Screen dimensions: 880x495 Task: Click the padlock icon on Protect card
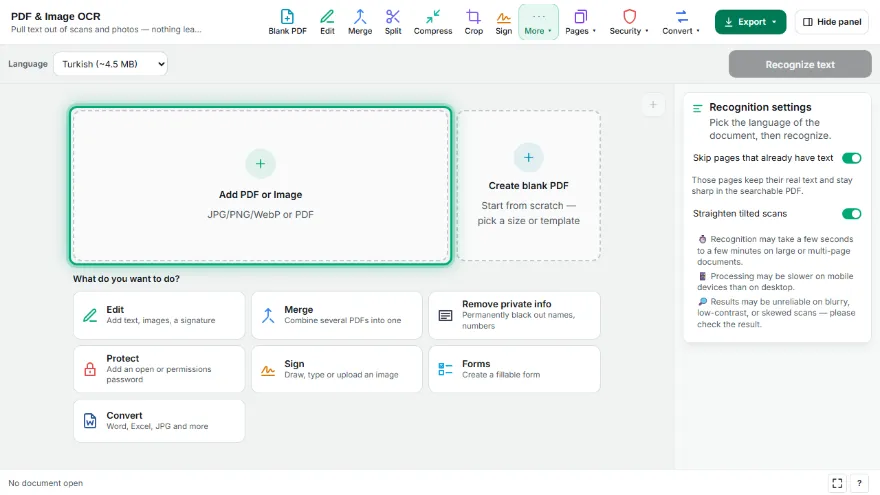tap(90, 369)
